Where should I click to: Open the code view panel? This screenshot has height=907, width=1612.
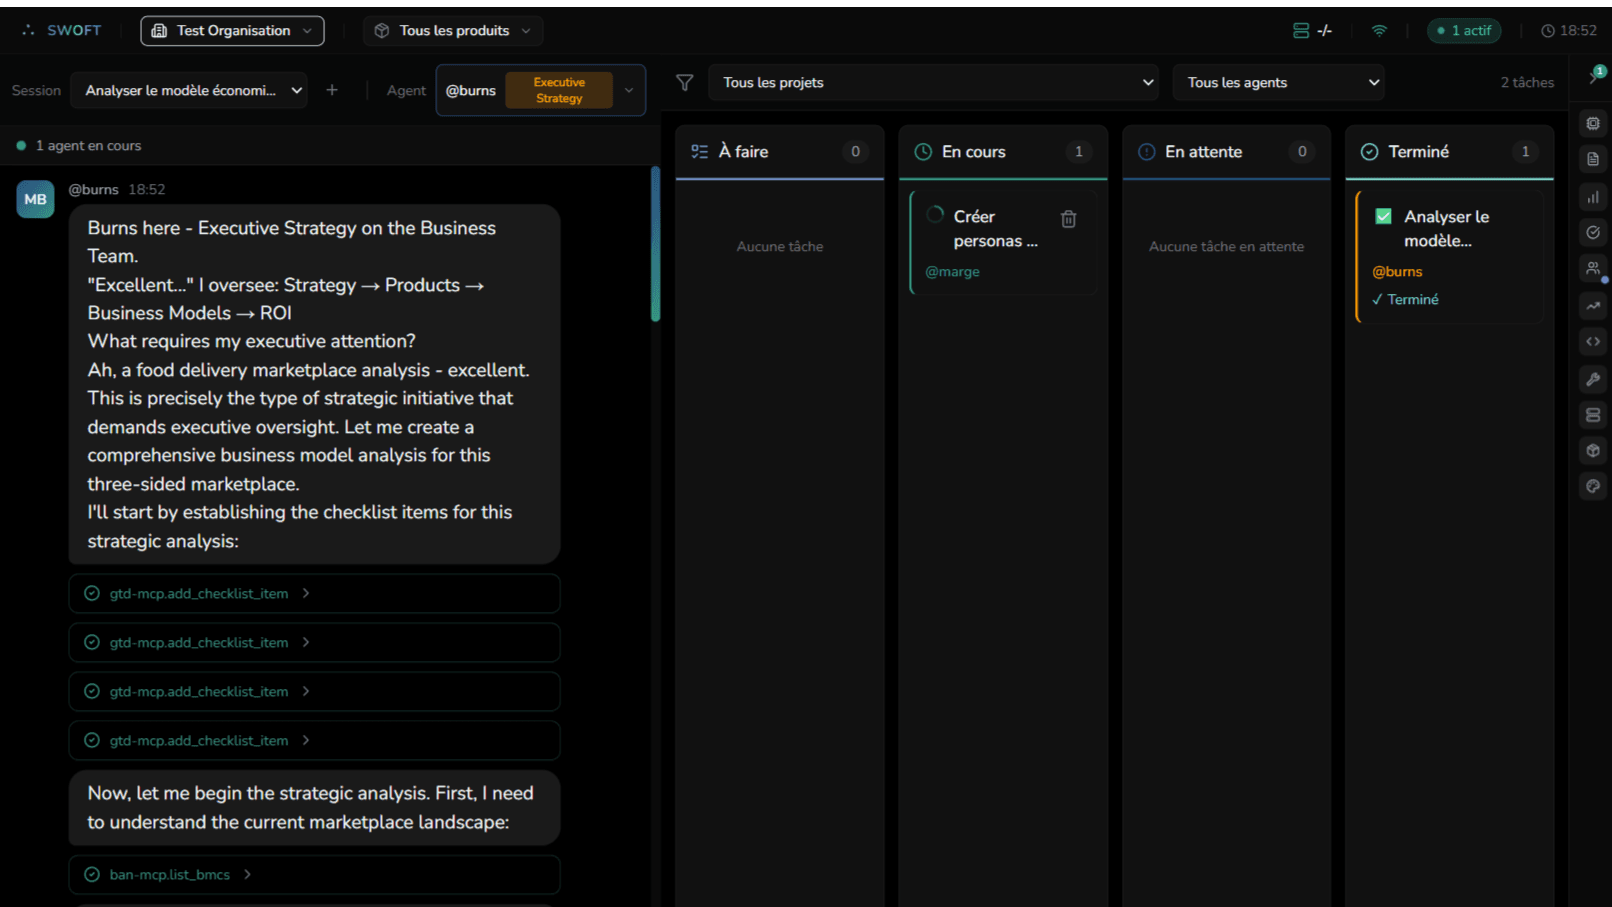(1592, 341)
